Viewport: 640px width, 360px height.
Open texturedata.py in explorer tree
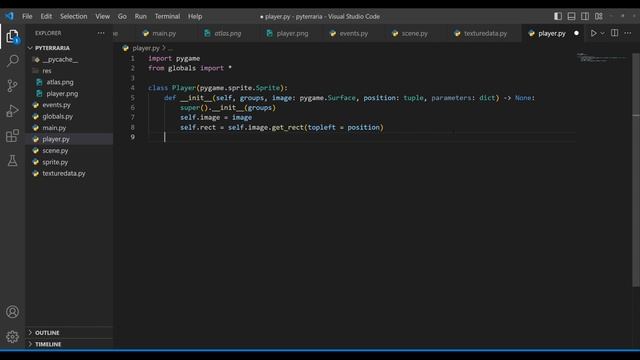[x=69, y=173]
